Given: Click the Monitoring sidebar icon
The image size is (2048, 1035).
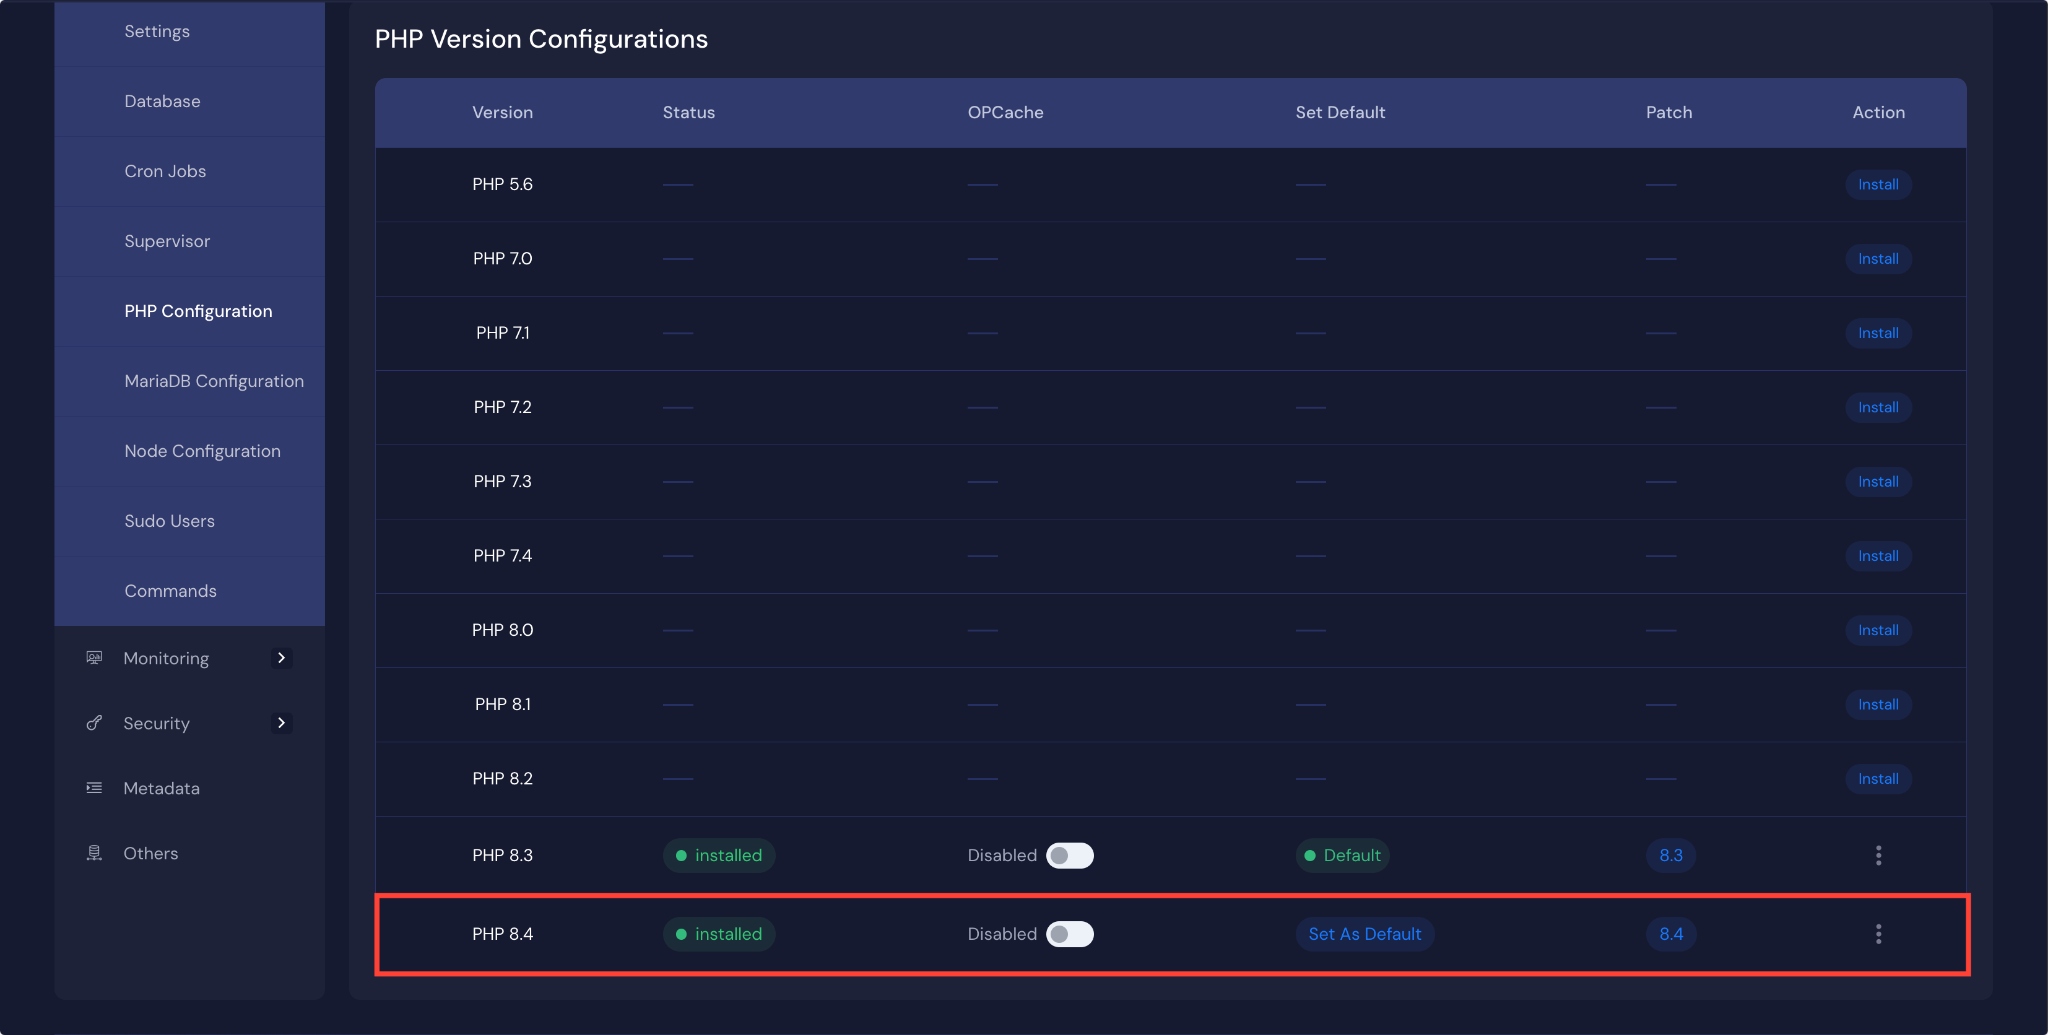Looking at the screenshot, I should (x=94, y=658).
